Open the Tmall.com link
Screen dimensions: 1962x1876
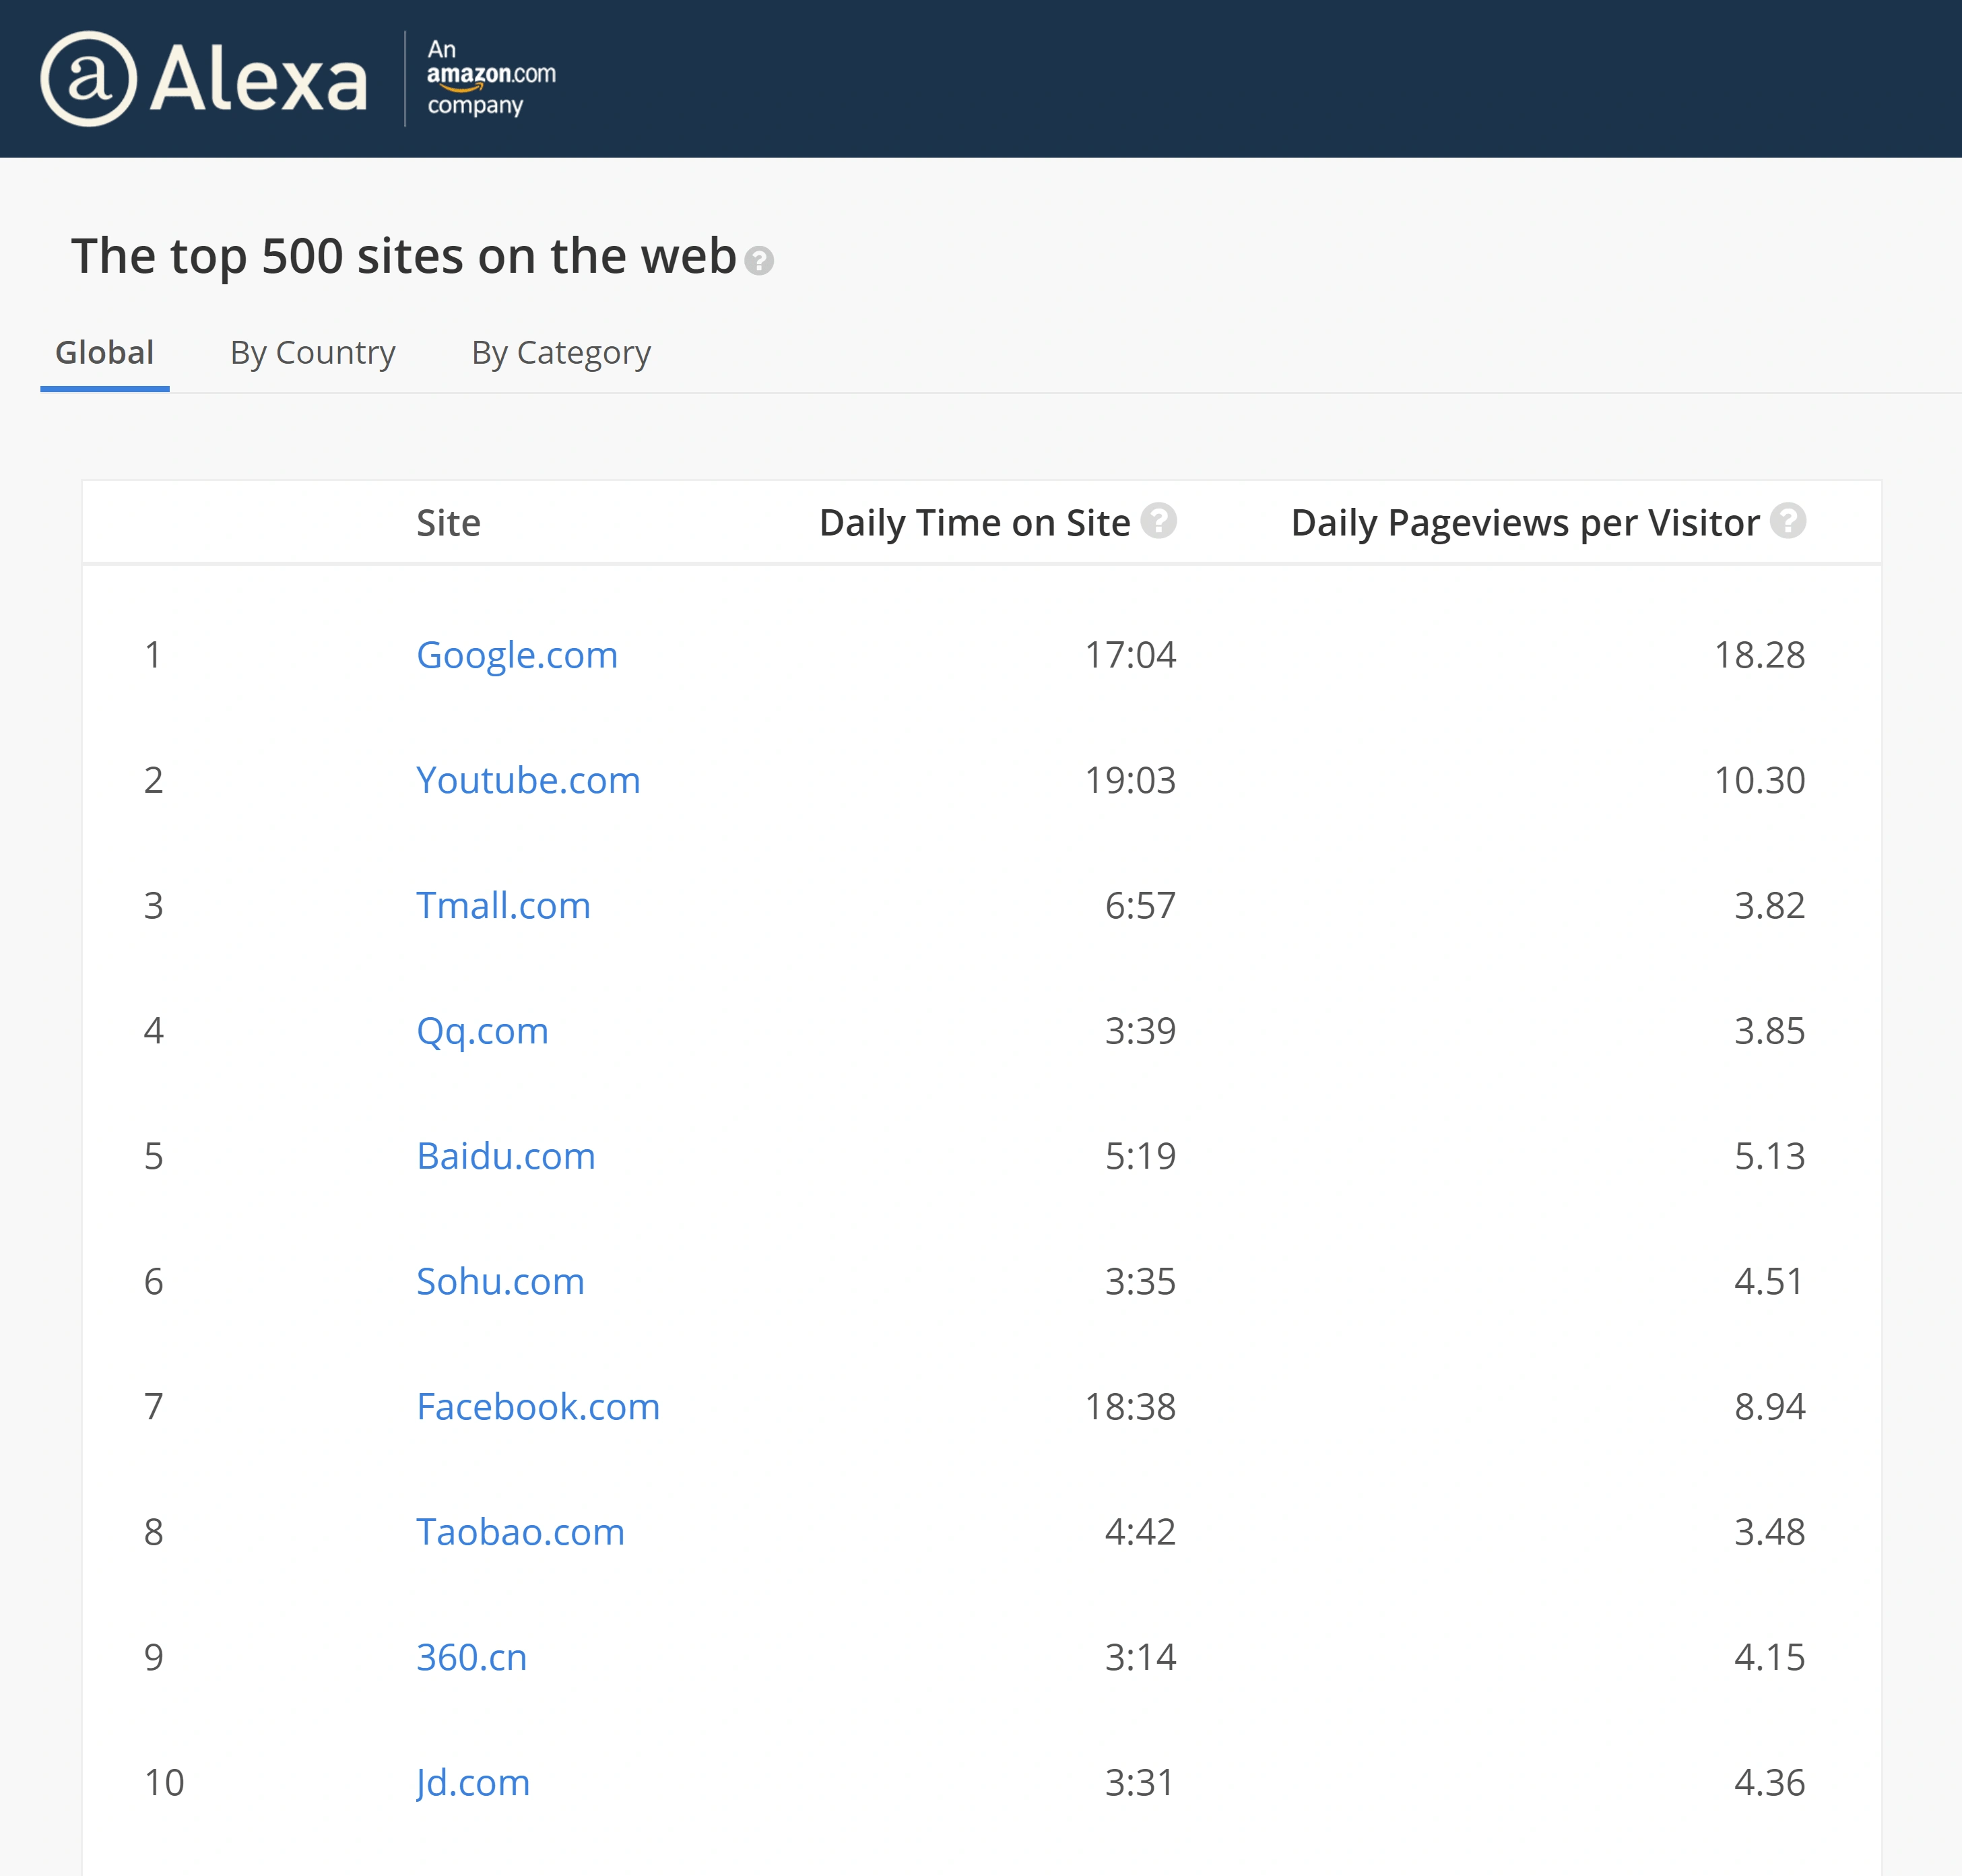point(503,905)
